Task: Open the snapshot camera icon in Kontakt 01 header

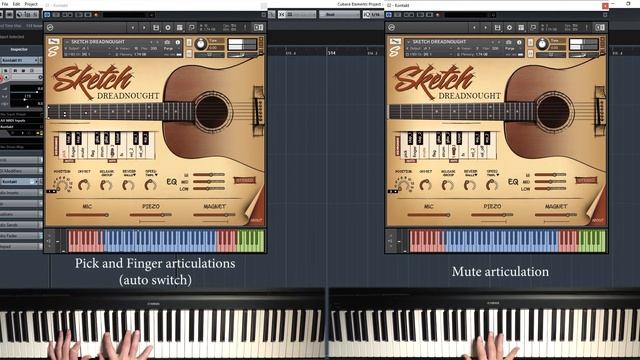Action: click(167, 42)
